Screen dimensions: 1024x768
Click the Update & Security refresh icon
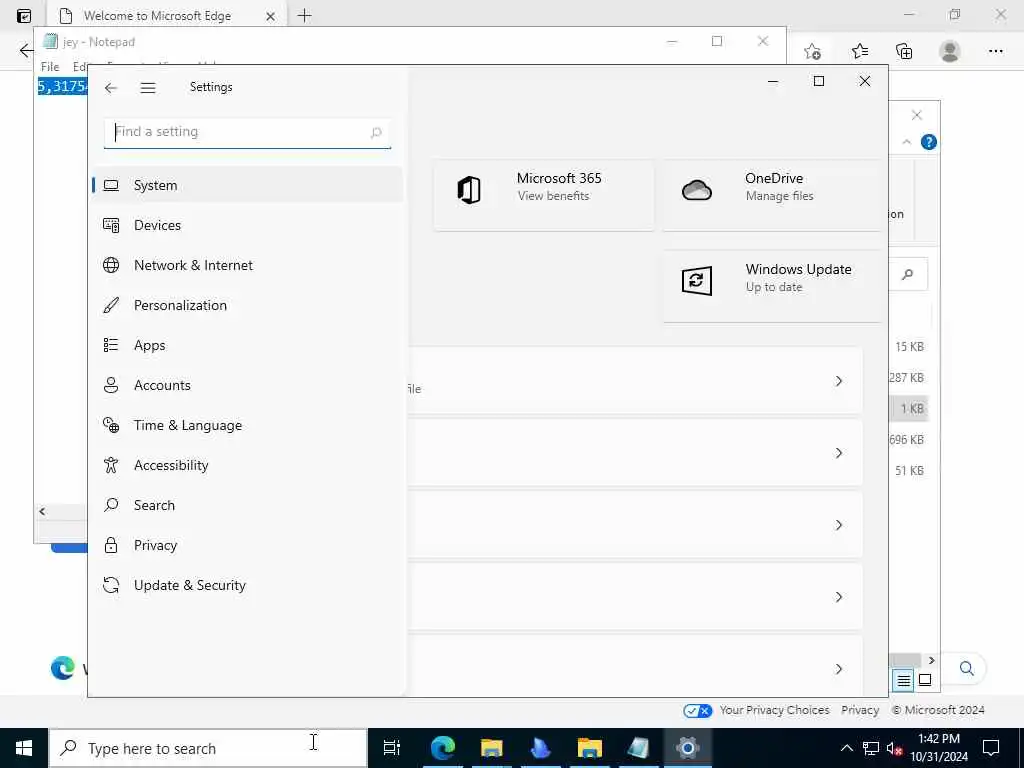[111, 585]
